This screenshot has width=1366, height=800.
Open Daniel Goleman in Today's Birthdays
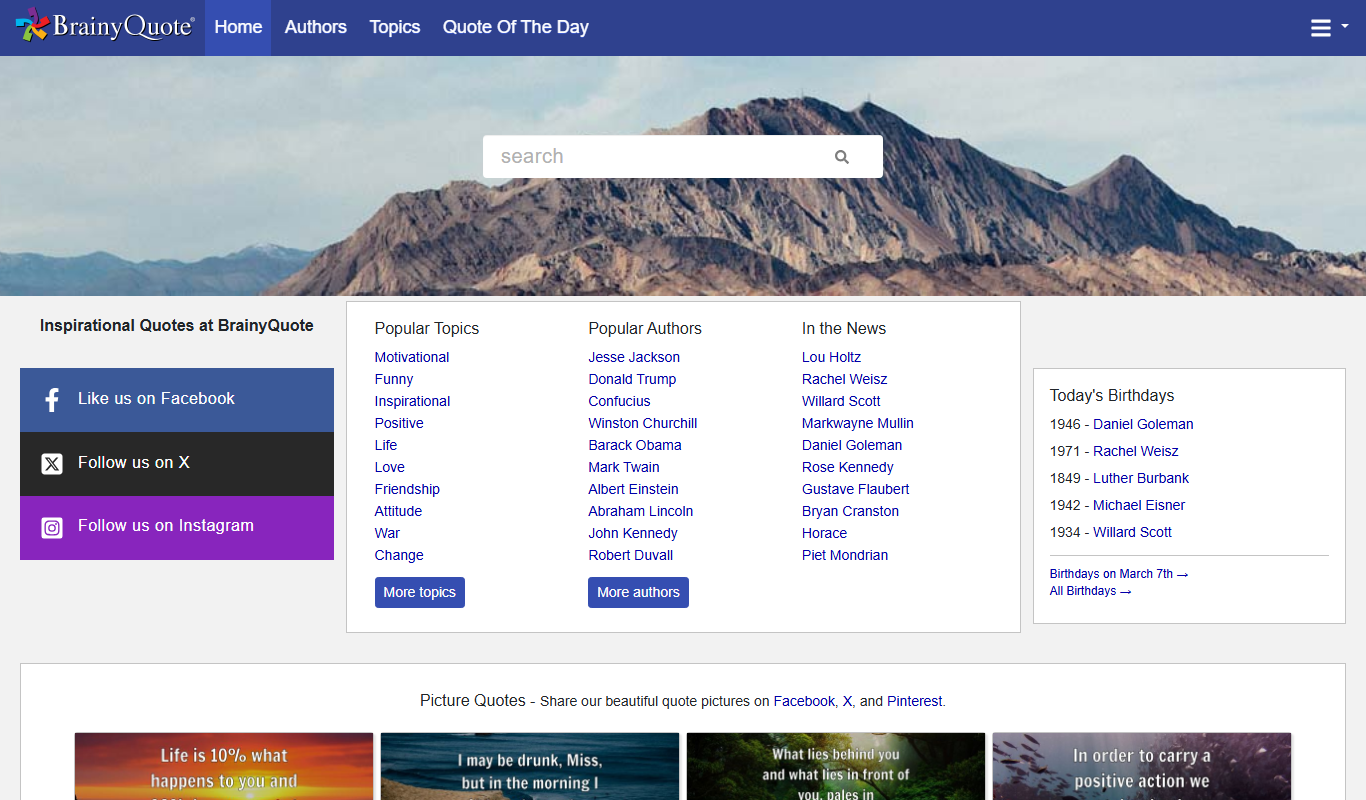click(x=1143, y=424)
